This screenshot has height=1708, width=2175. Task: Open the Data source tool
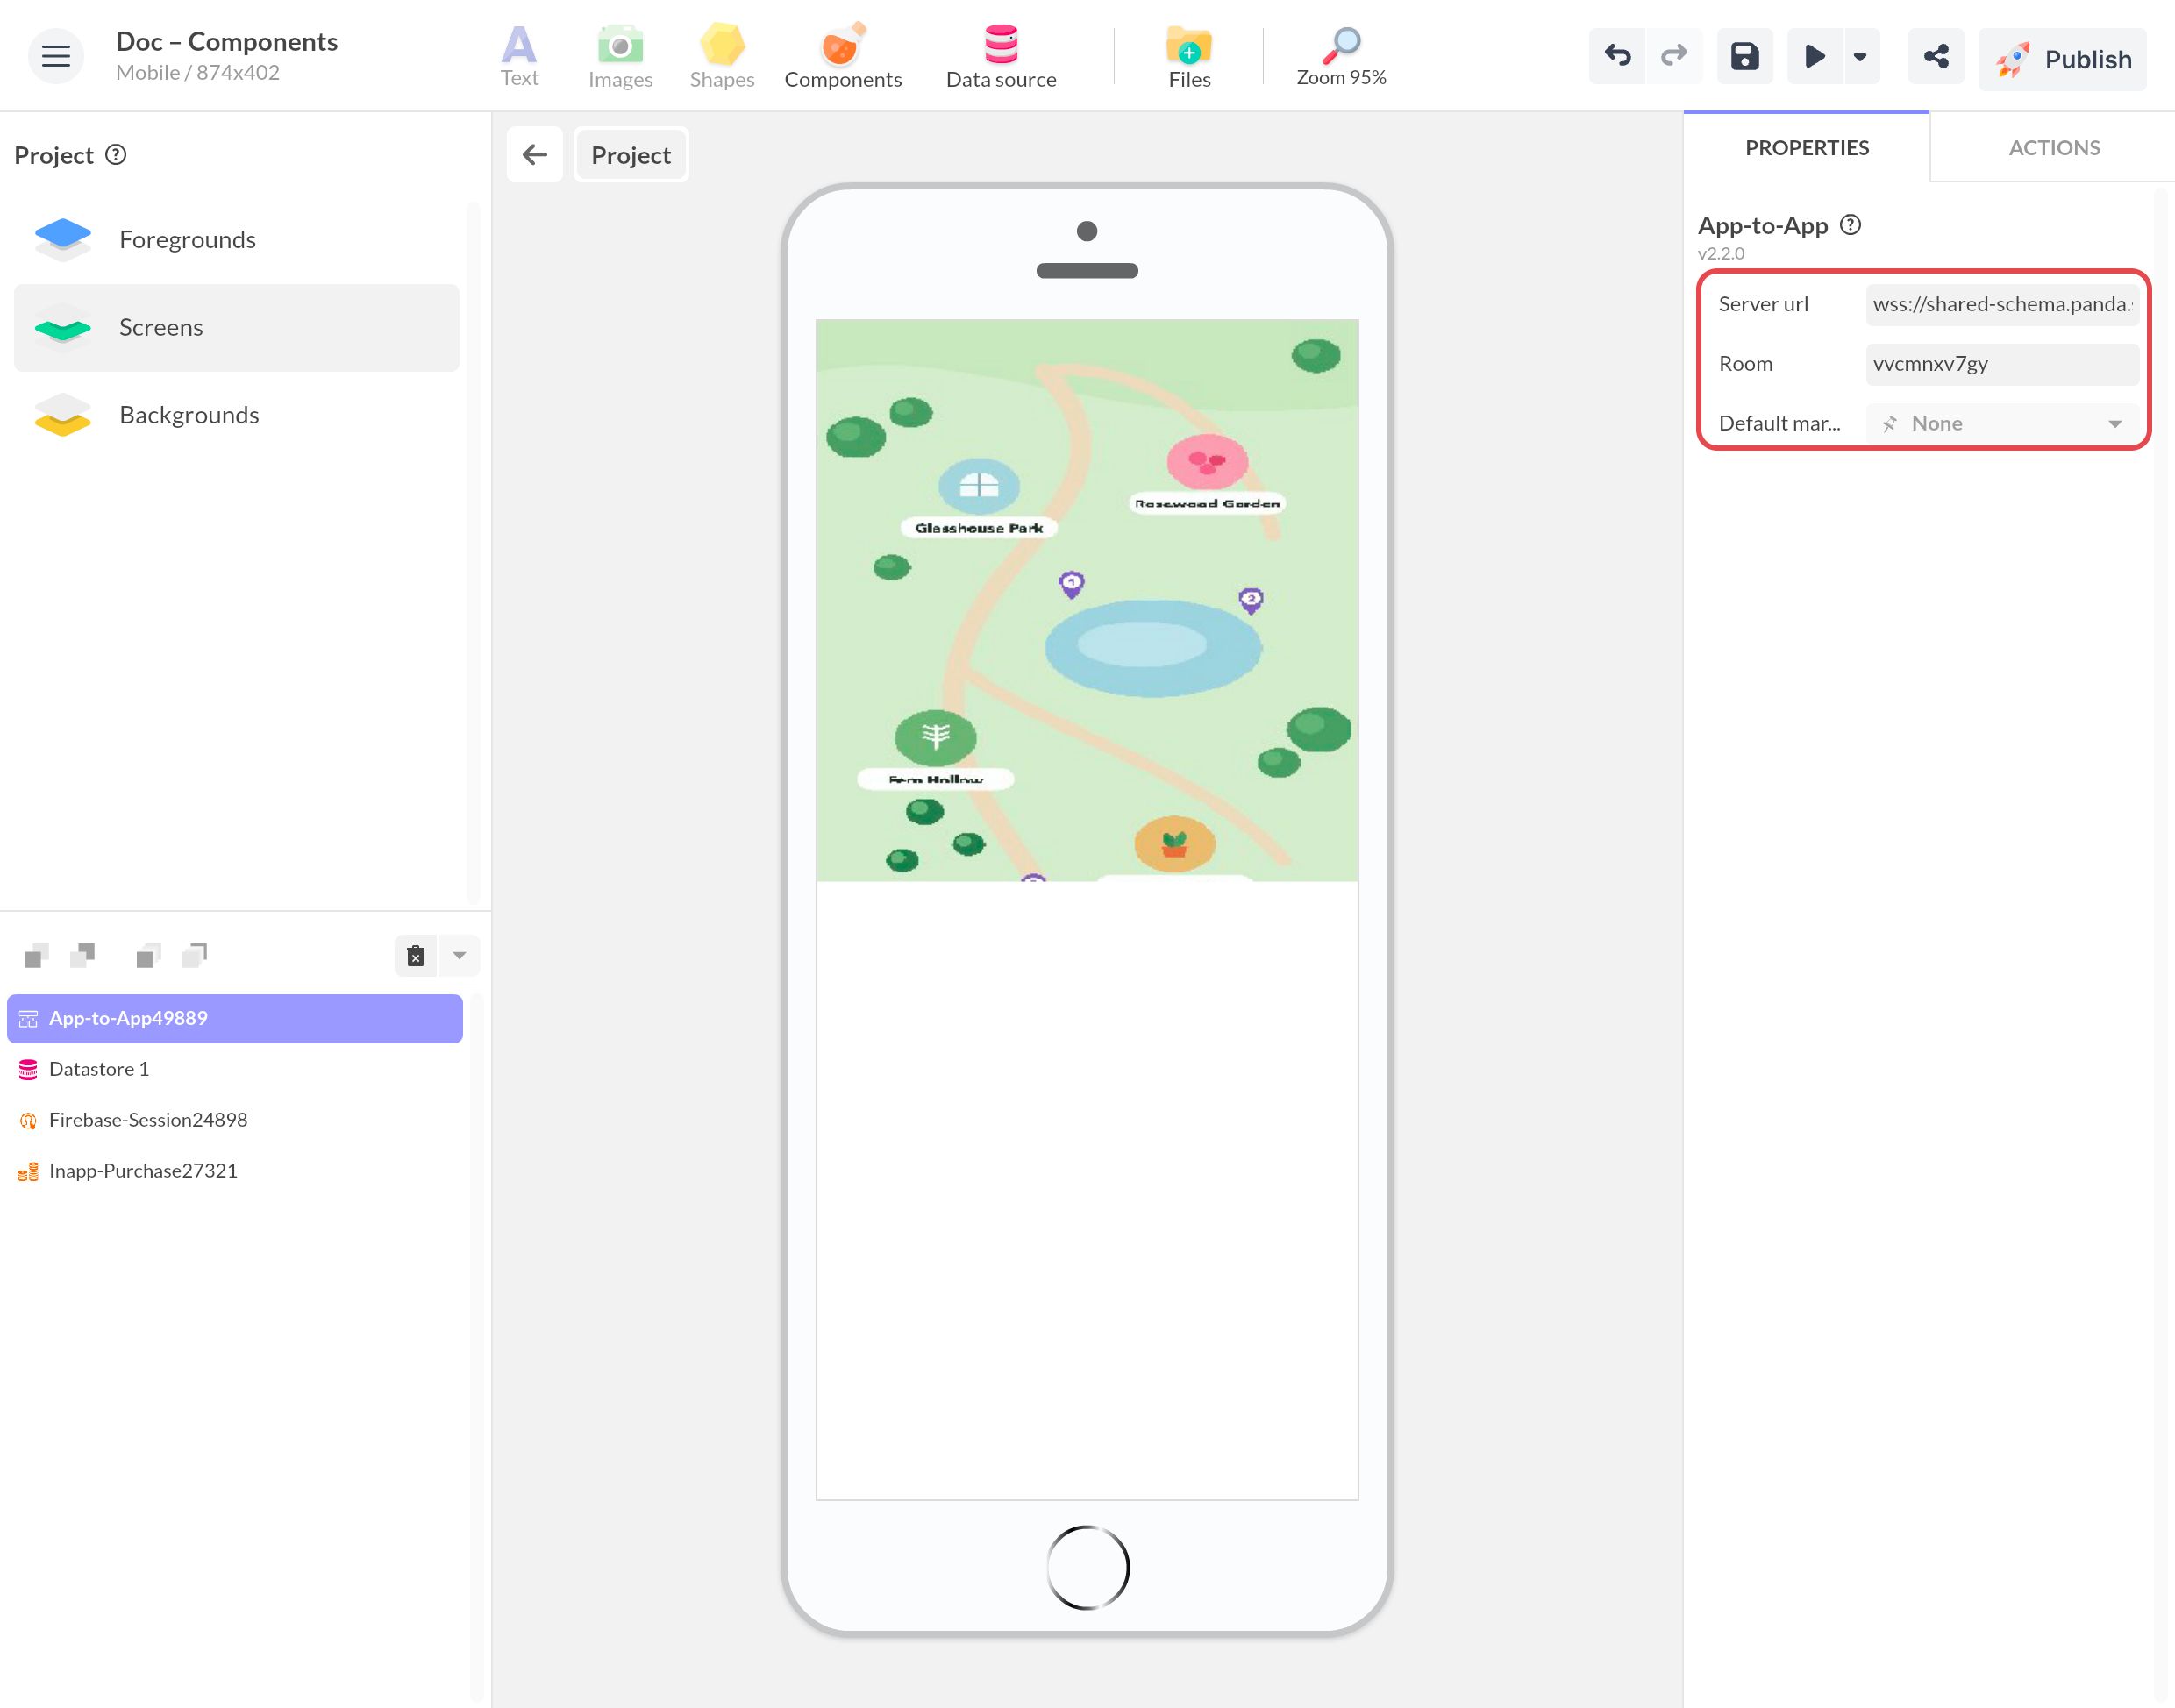click(1001, 57)
